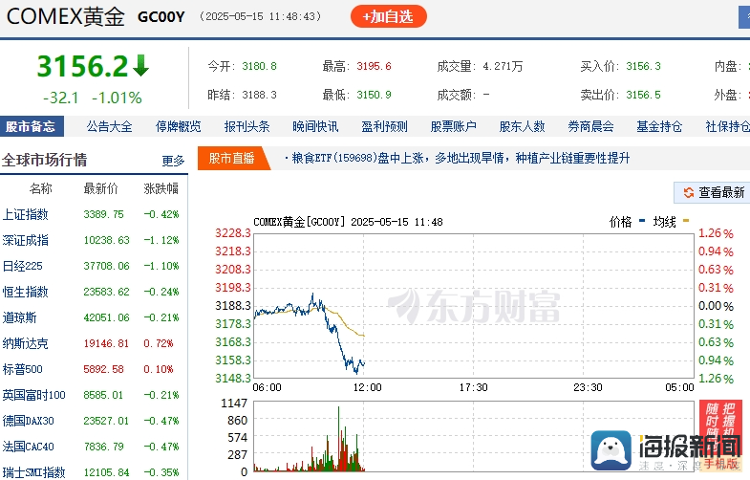This screenshot has height=480, width=750.
Task: Click the 更多 link in 全球市场行情
Action: coord(173,161)
